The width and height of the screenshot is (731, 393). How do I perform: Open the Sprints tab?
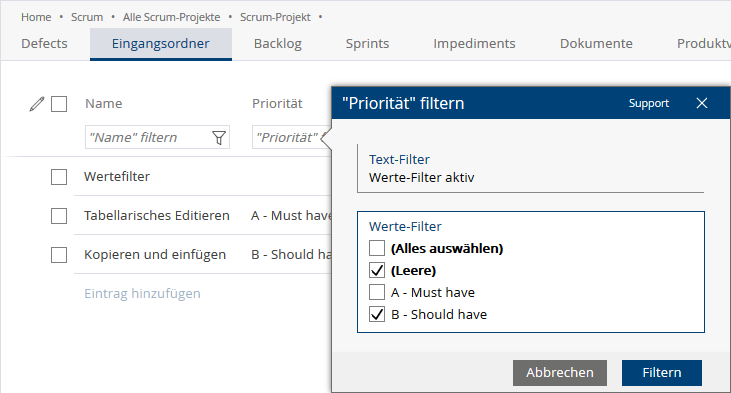tap(367, 44)
